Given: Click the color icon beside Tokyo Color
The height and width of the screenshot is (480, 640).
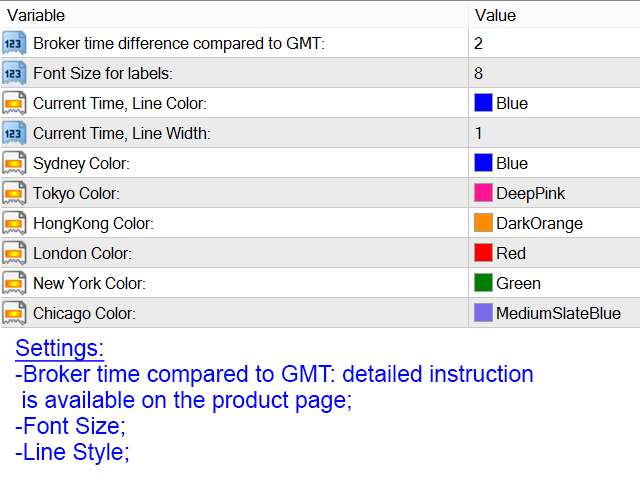Looking at the screenshot, I should (14, 193).
